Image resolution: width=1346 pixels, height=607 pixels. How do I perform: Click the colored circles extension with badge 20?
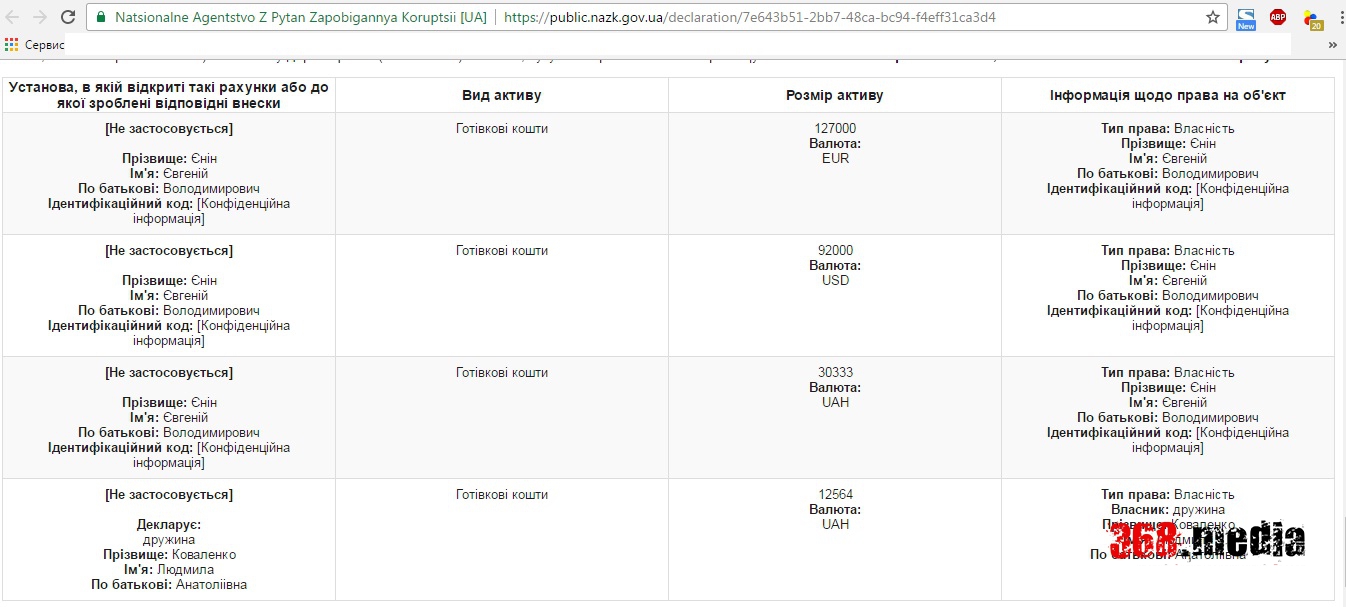[1312, 18]
